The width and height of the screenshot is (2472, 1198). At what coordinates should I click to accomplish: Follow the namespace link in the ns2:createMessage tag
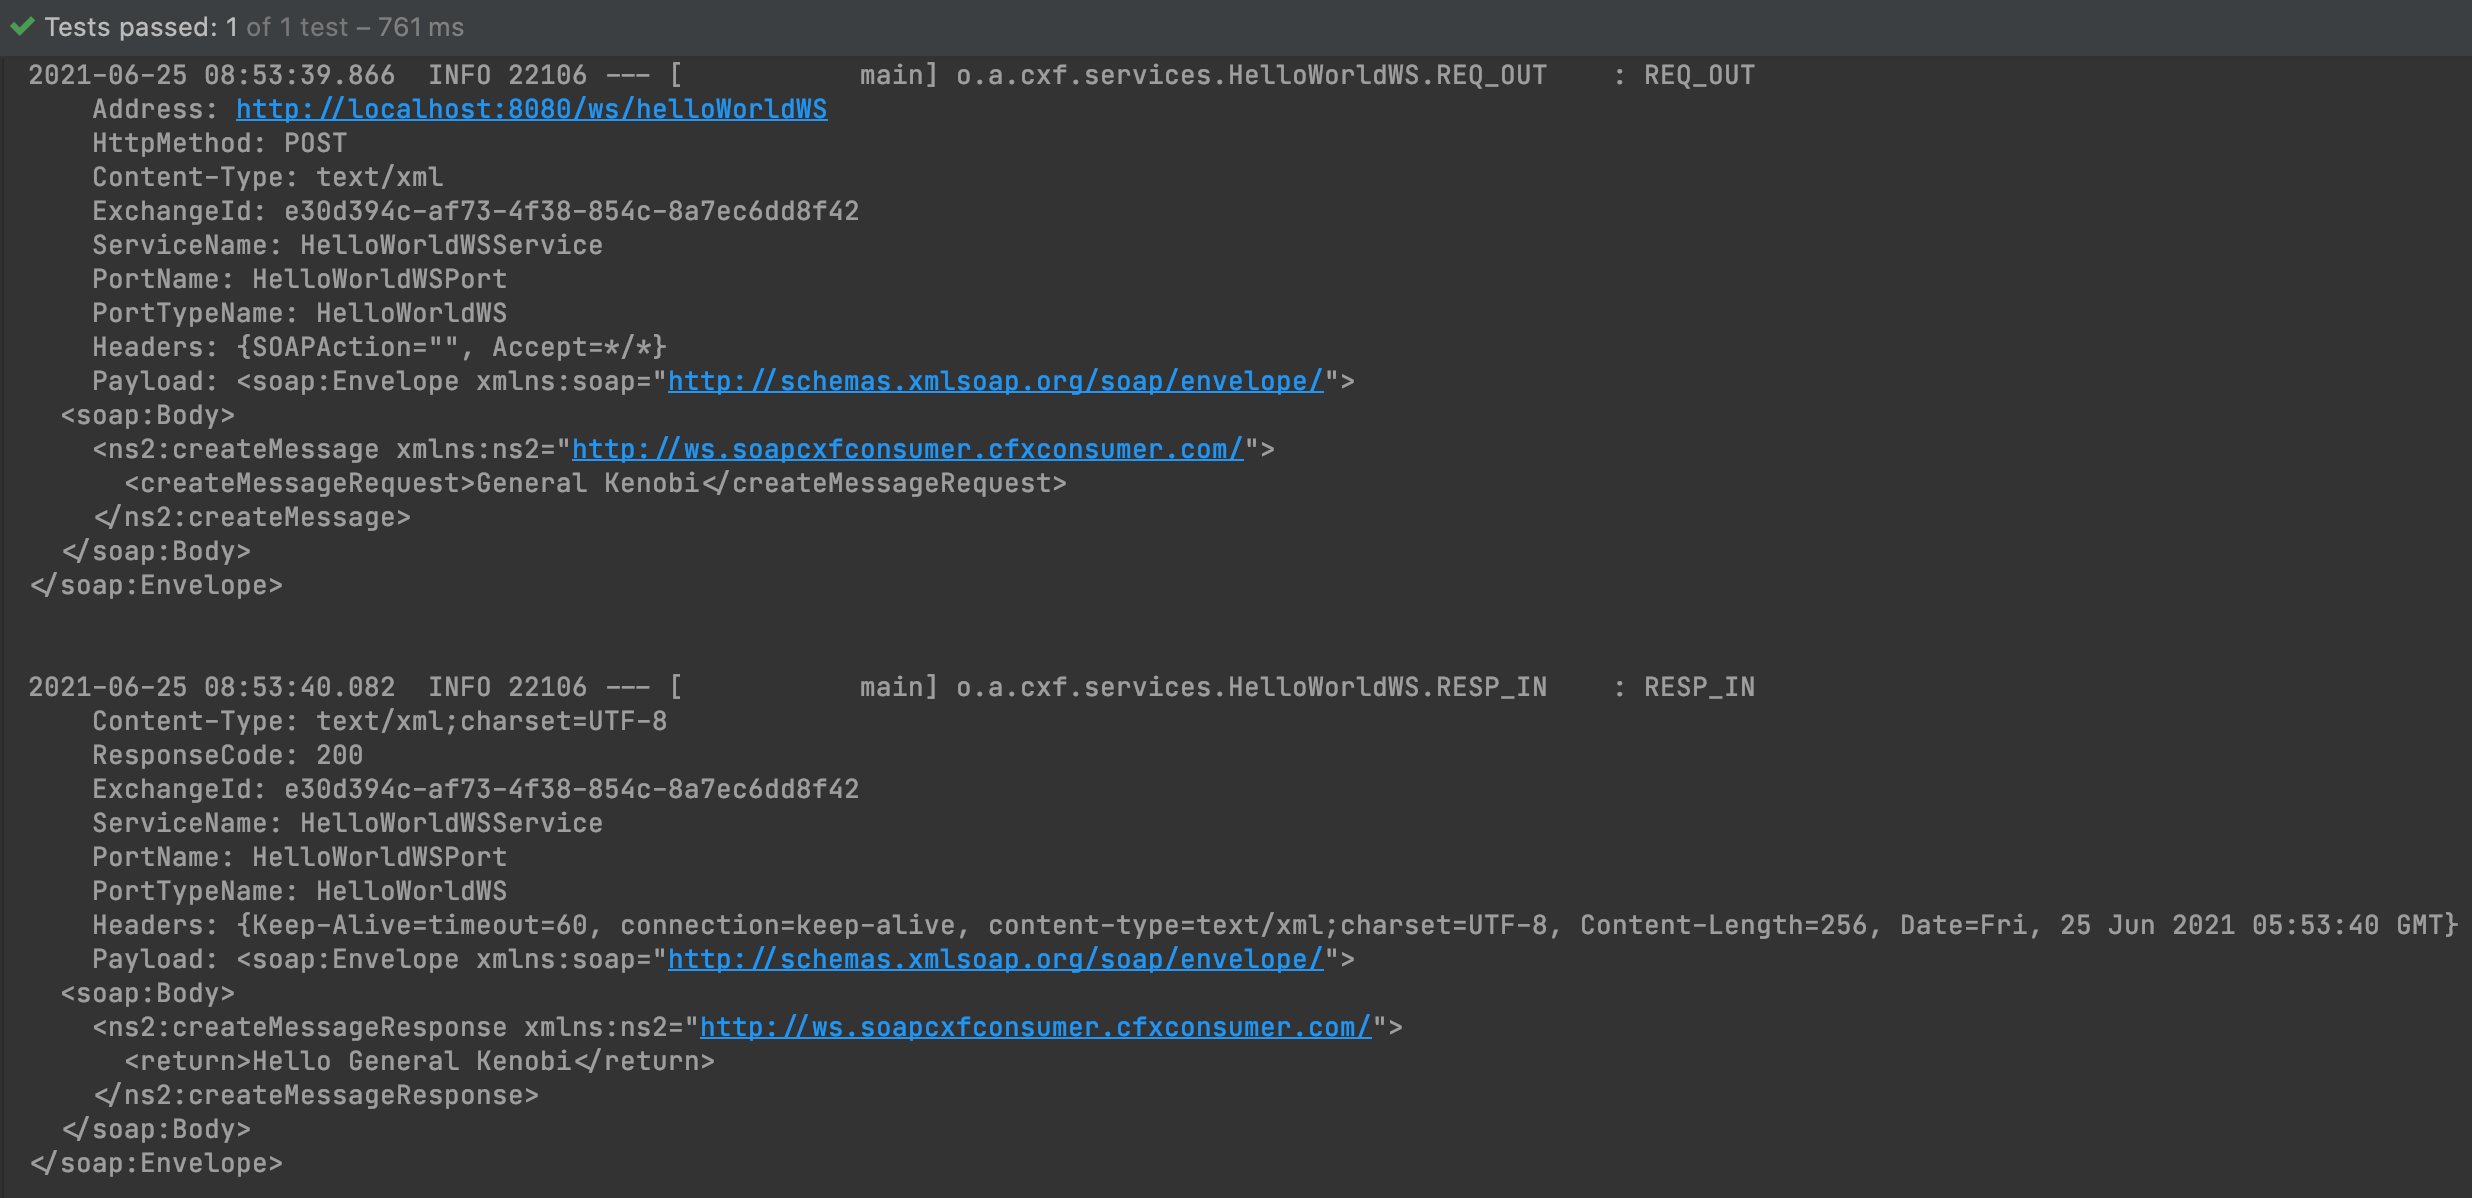click(x=907, y=449)
